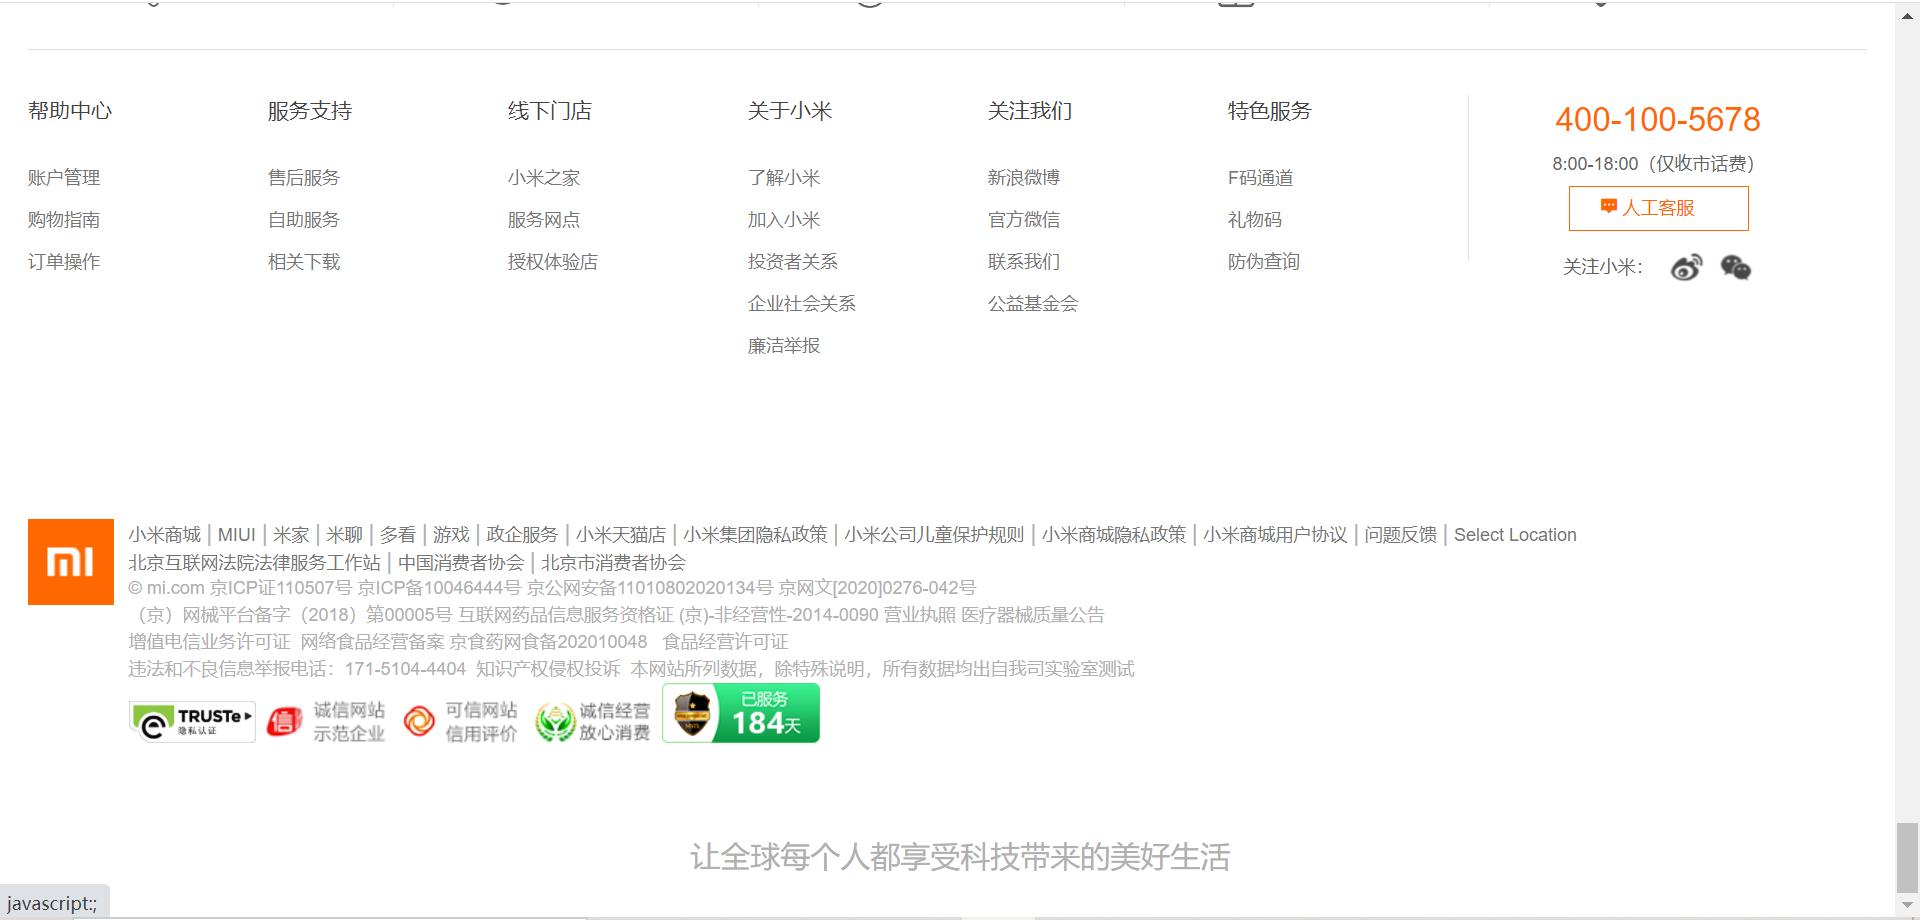Click 京ICP证110507号 license link
1920x920 pixels.
click(281, 588)
